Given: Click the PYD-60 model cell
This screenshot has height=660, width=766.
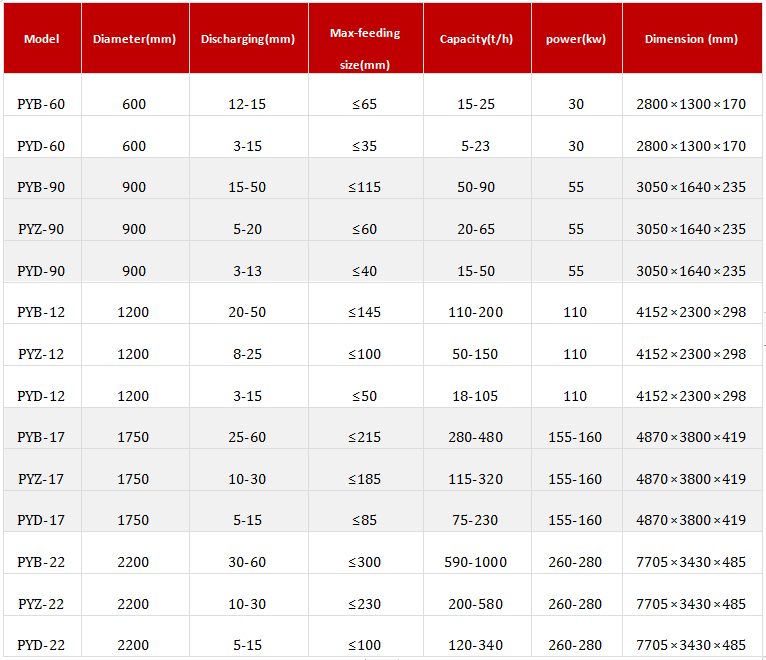Looking at the screenshot, I should (41, 146).
